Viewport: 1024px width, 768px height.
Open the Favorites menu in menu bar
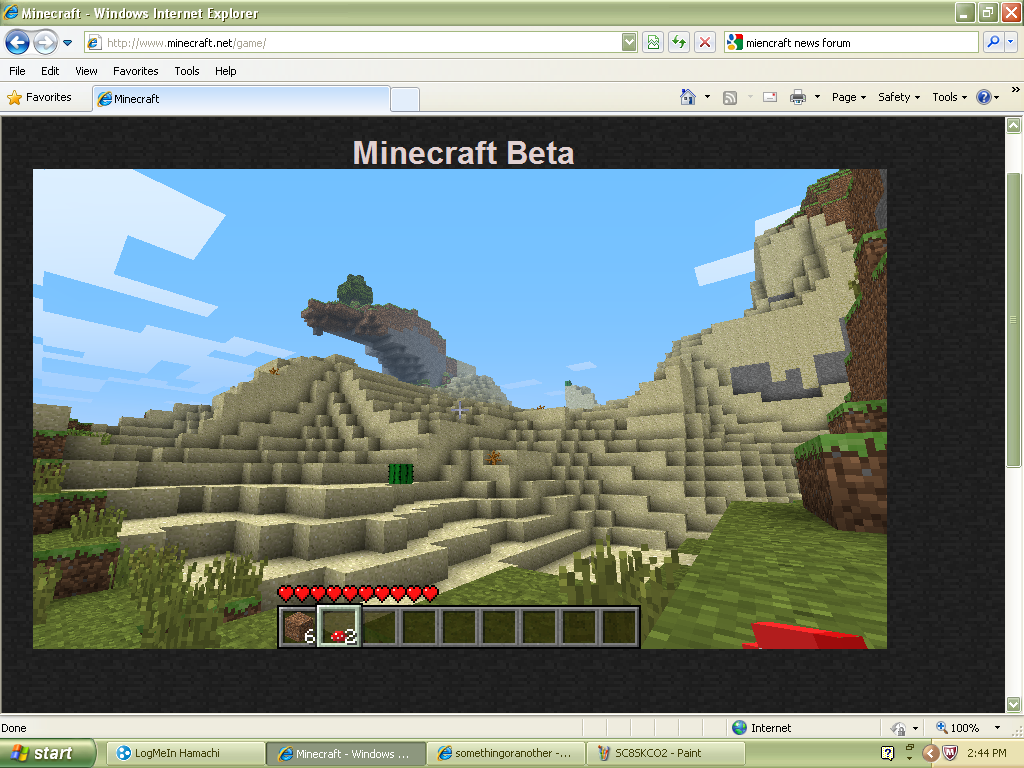tap(136, 71)
